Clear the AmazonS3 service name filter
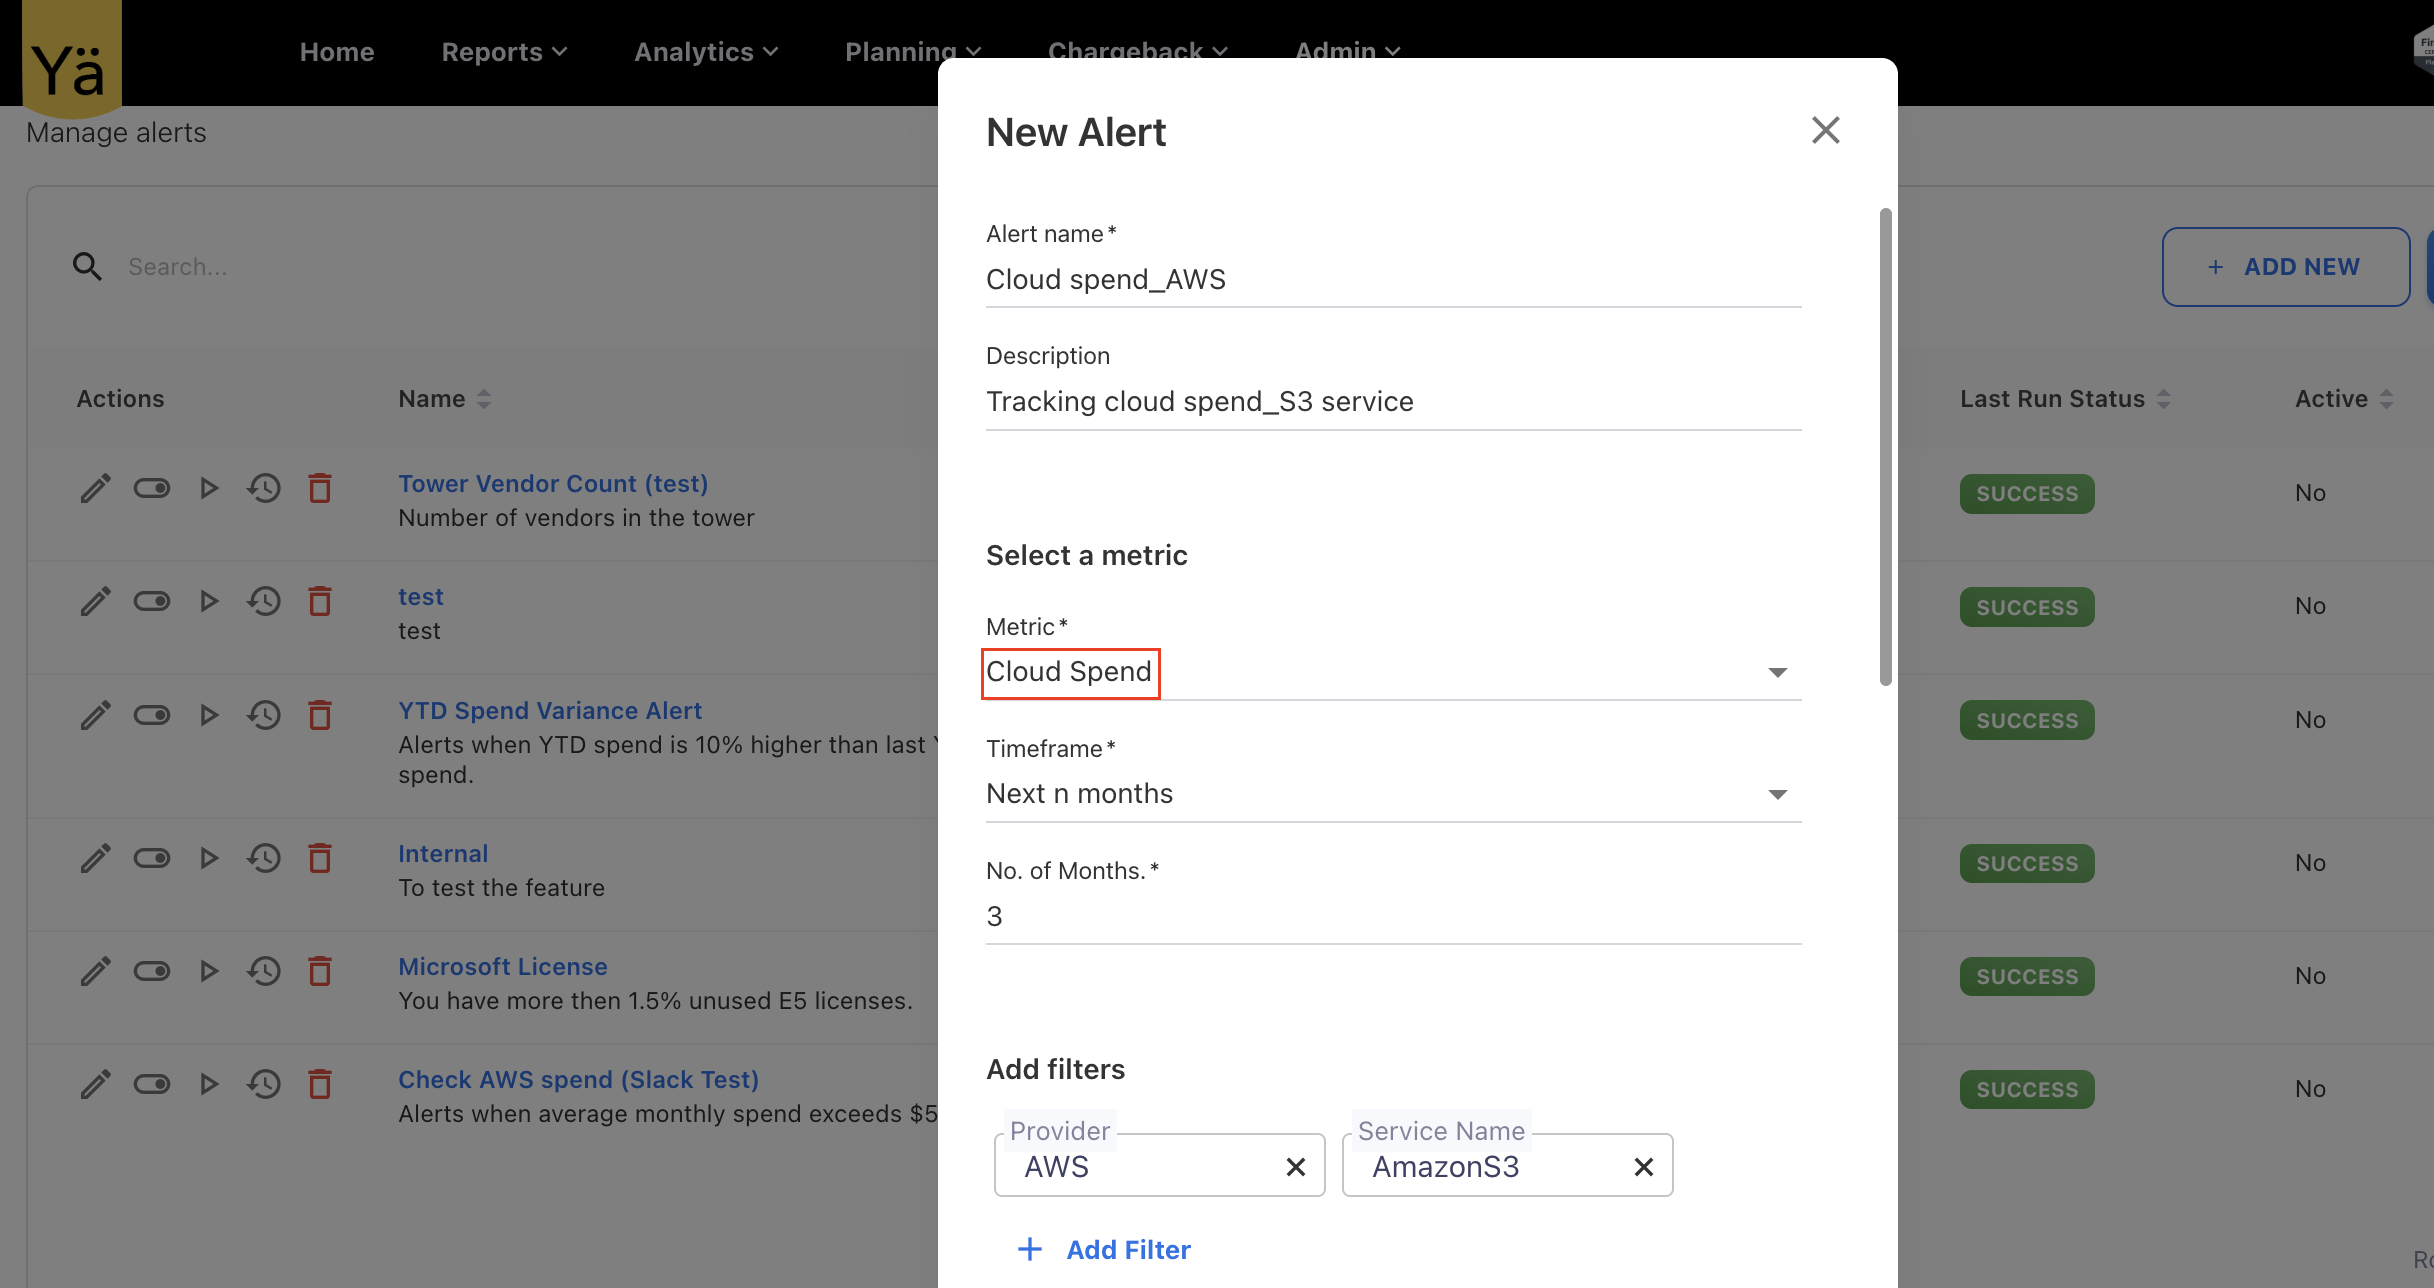Screen dimensions: 2434x1288 (1643, 1167)
